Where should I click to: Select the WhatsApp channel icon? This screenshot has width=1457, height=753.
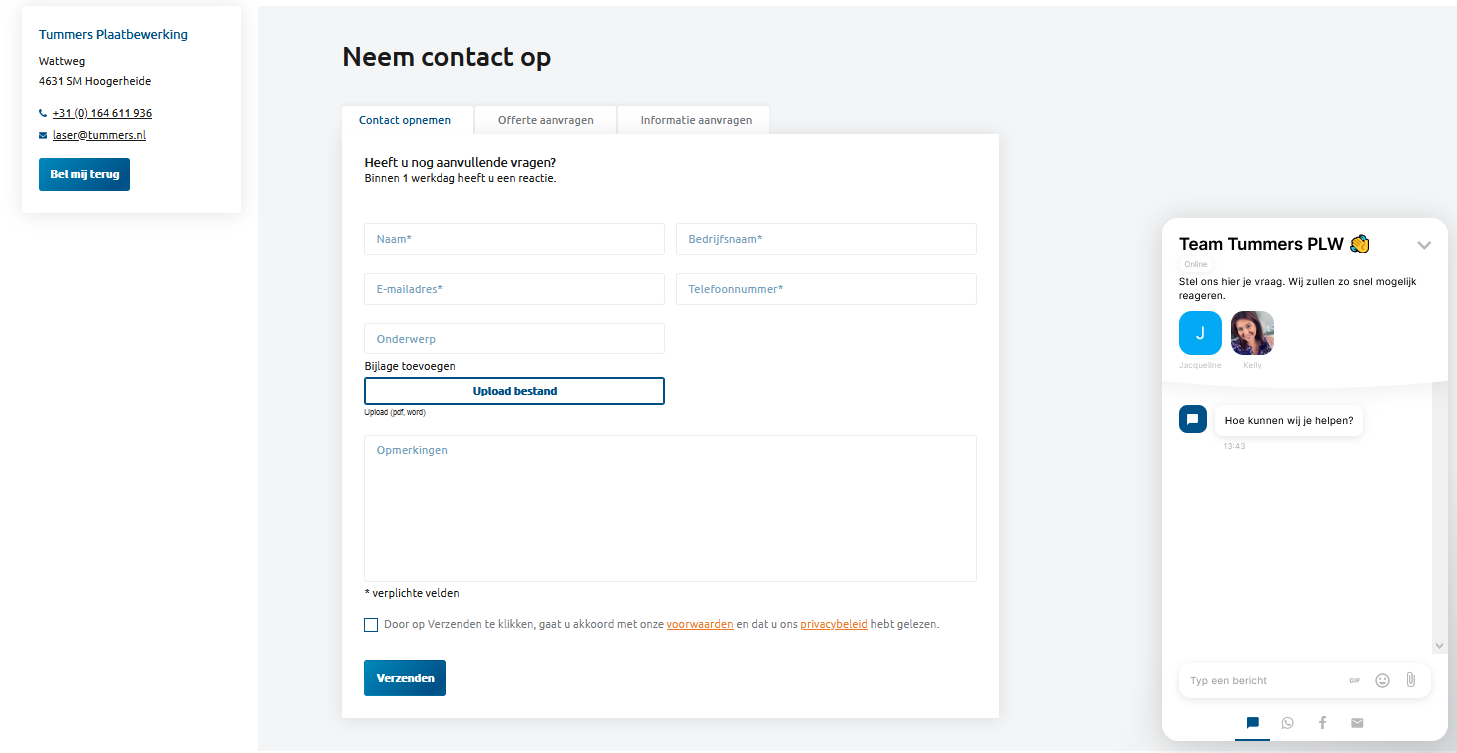click(1287, 723)
